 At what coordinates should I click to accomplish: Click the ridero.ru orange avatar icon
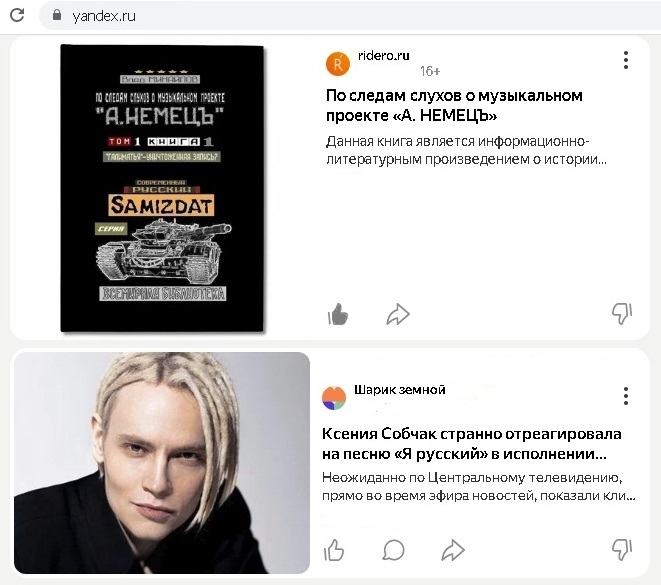338,64
